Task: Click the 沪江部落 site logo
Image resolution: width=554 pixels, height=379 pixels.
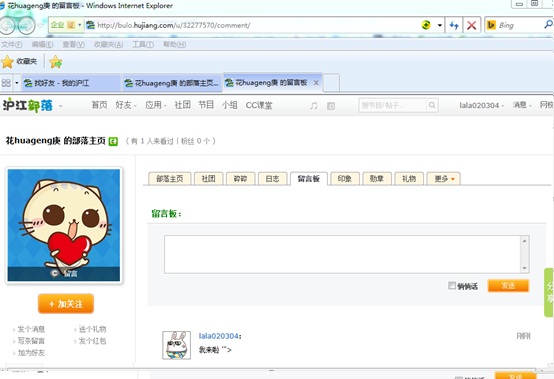Action: 28,105
